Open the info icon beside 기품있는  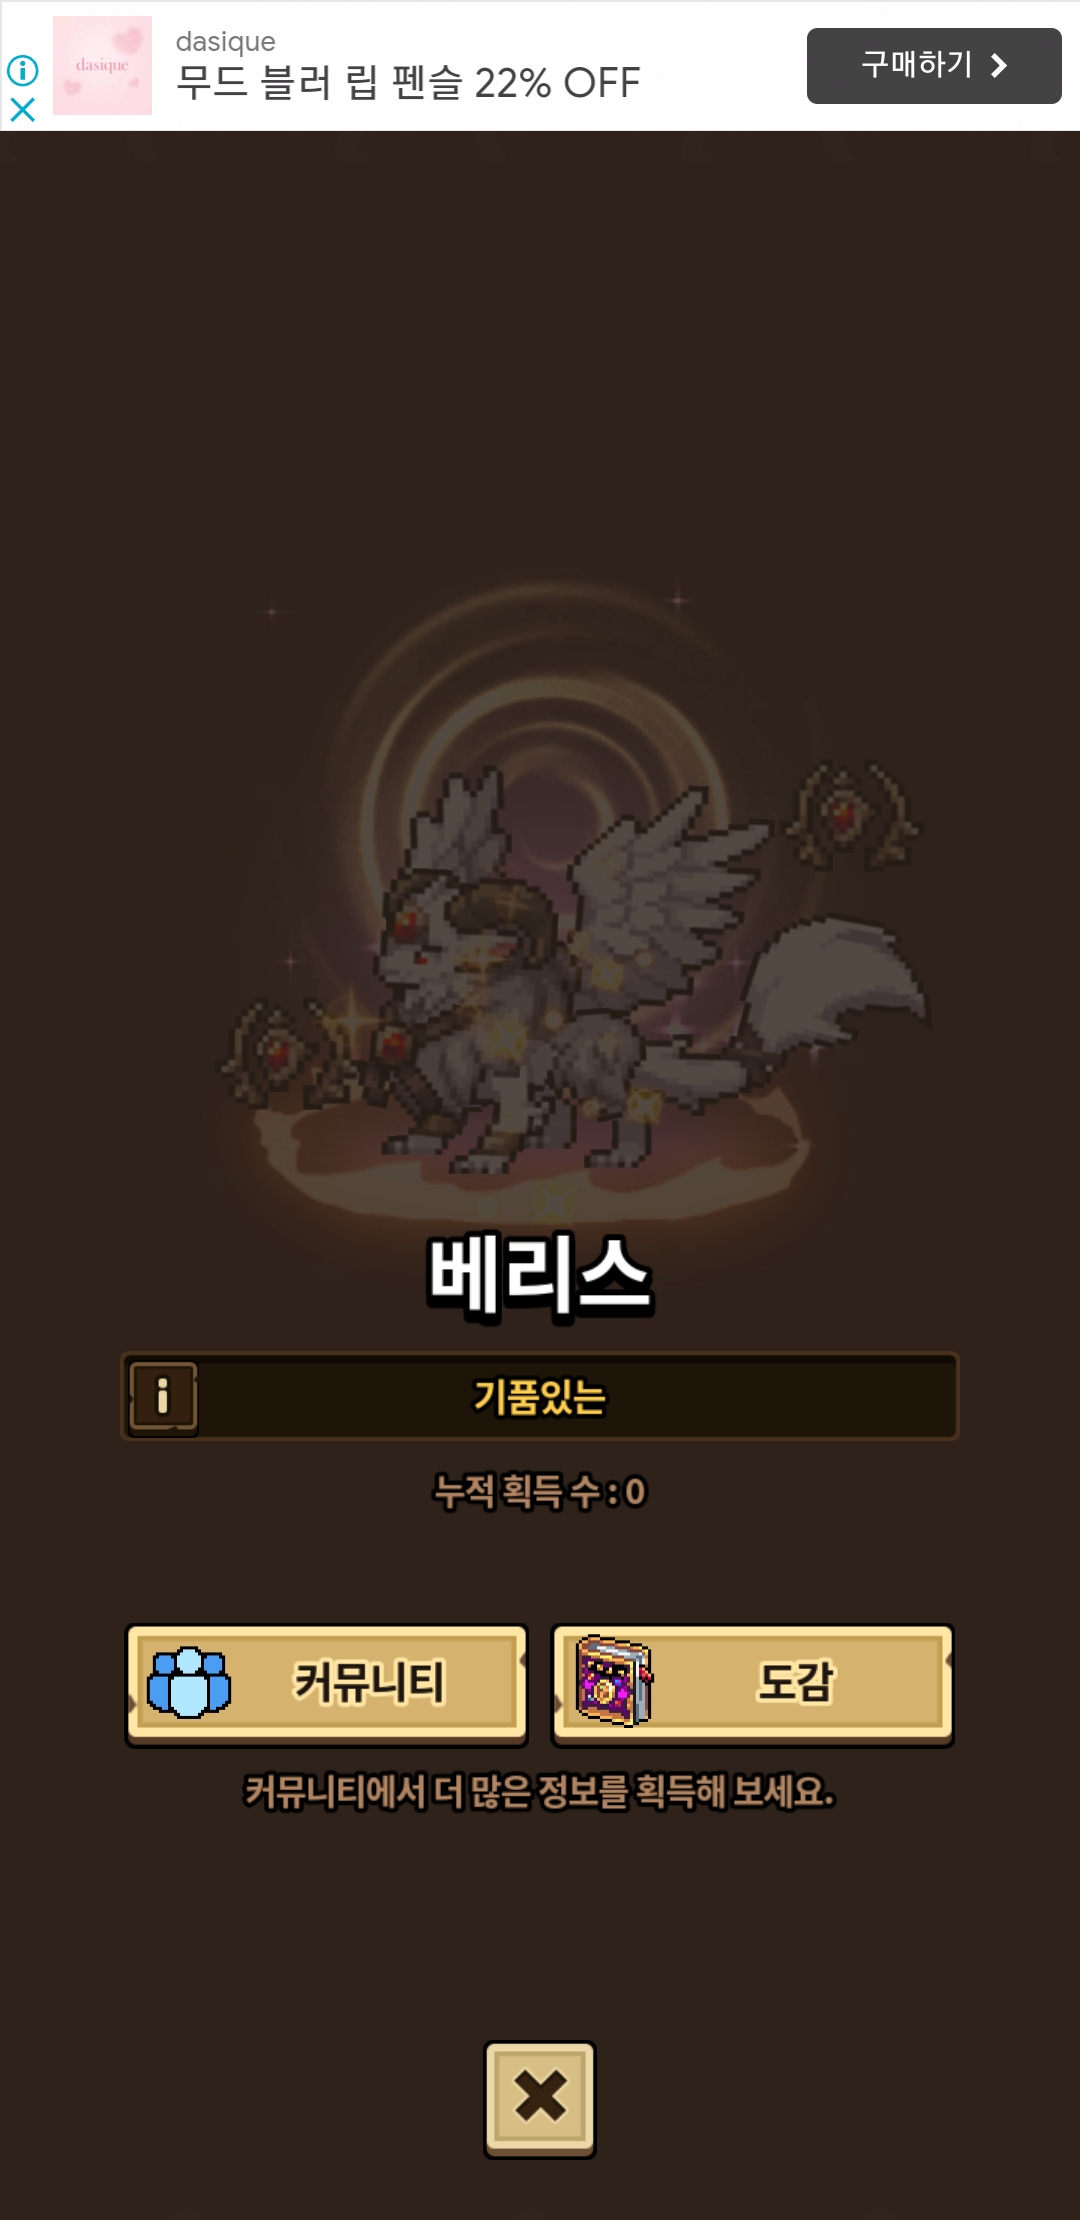(163, 1396)
